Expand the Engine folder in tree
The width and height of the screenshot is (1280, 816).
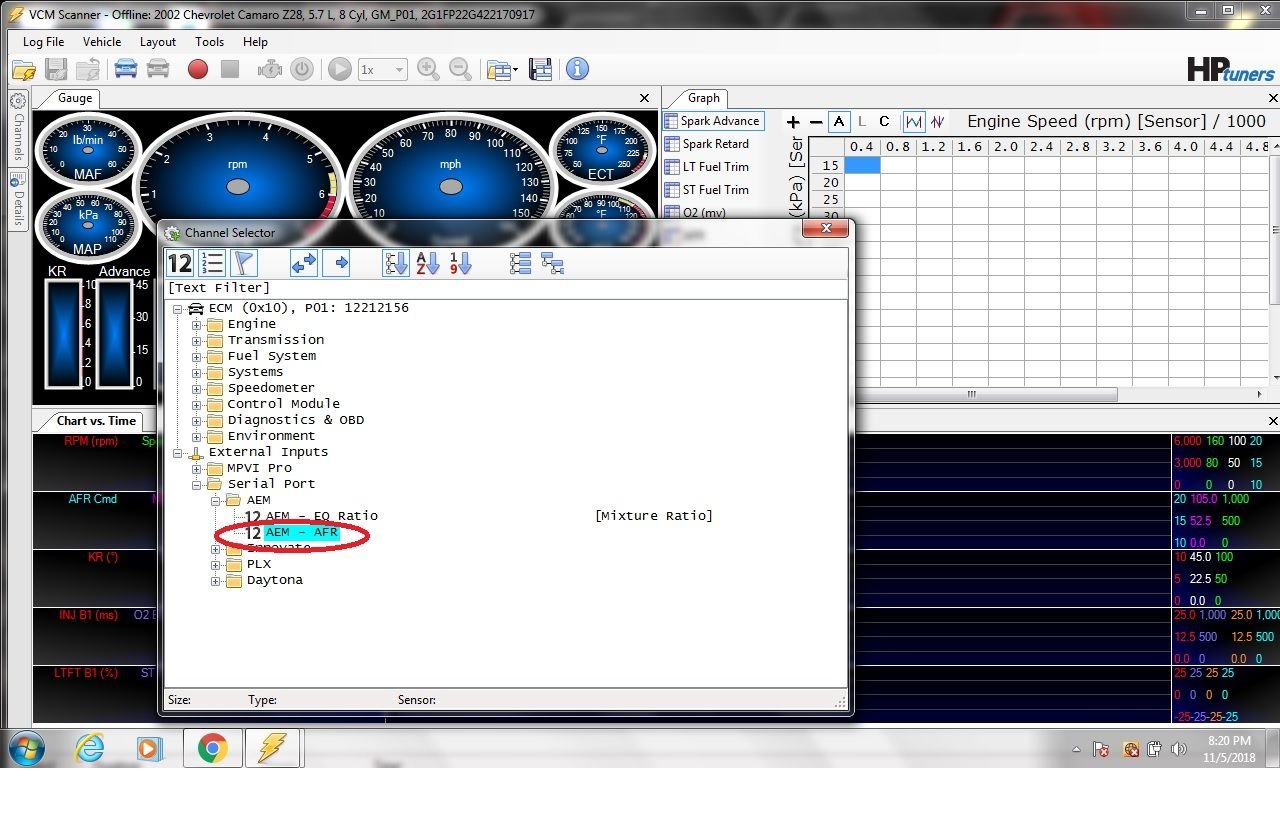pos(197,325)
